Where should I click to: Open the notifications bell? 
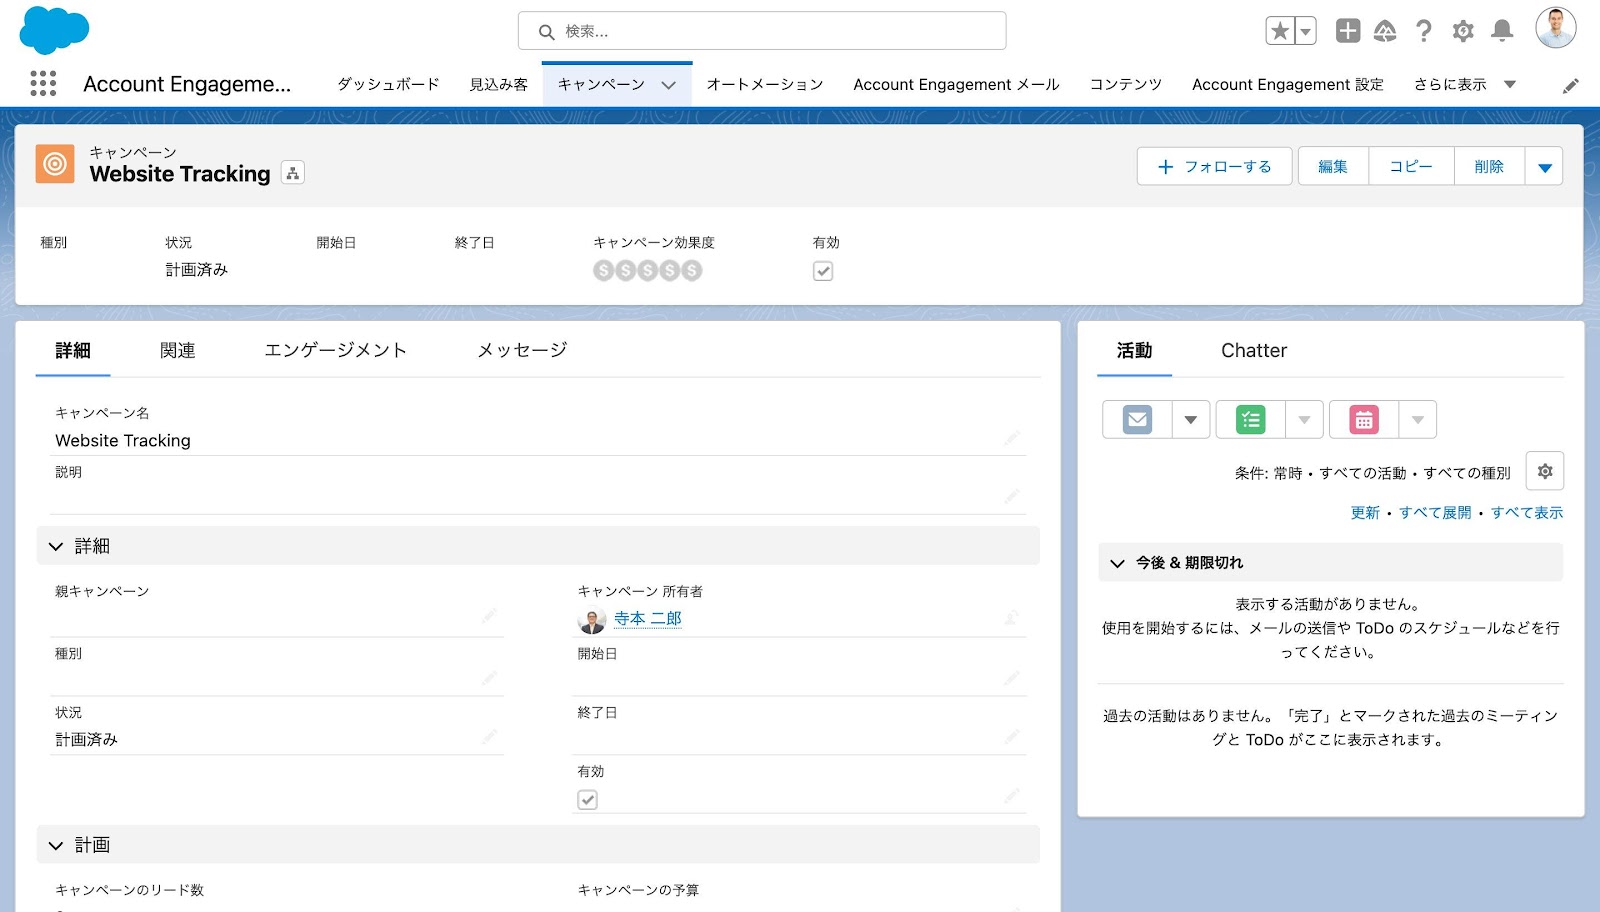tap(1502, 31)
